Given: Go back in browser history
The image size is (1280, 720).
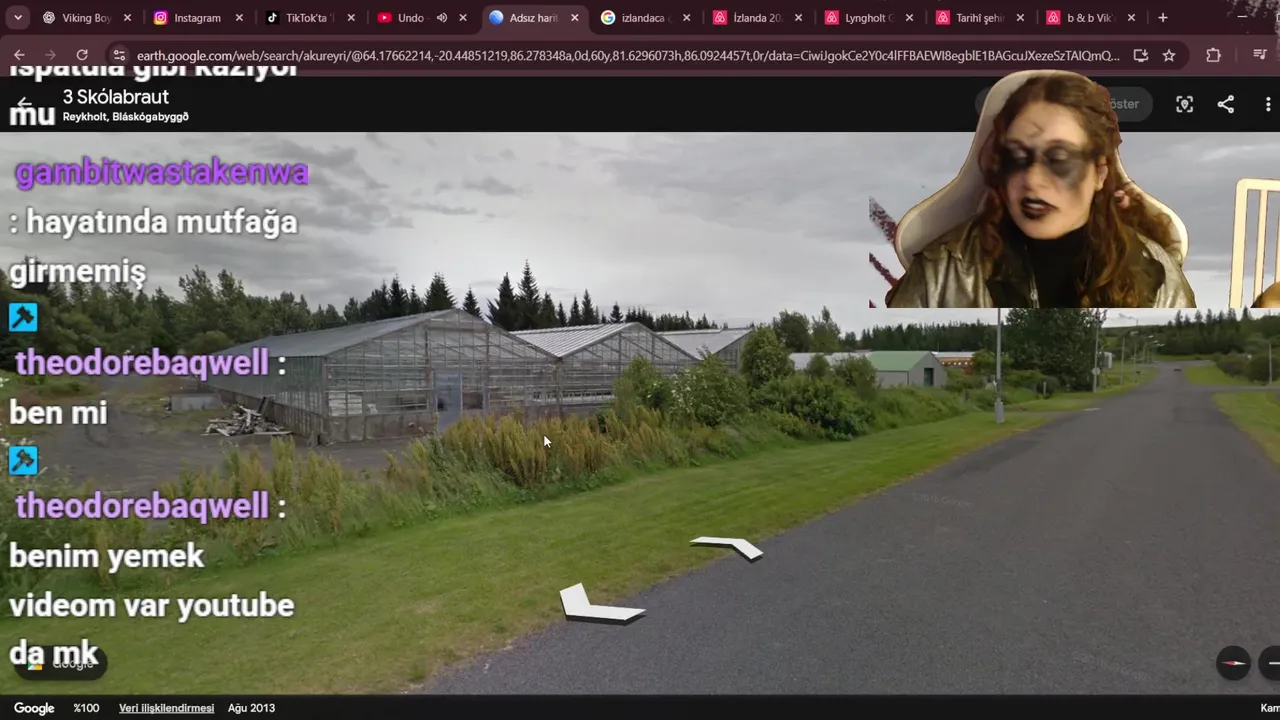Looking at the screenshot, I should 20,55.
